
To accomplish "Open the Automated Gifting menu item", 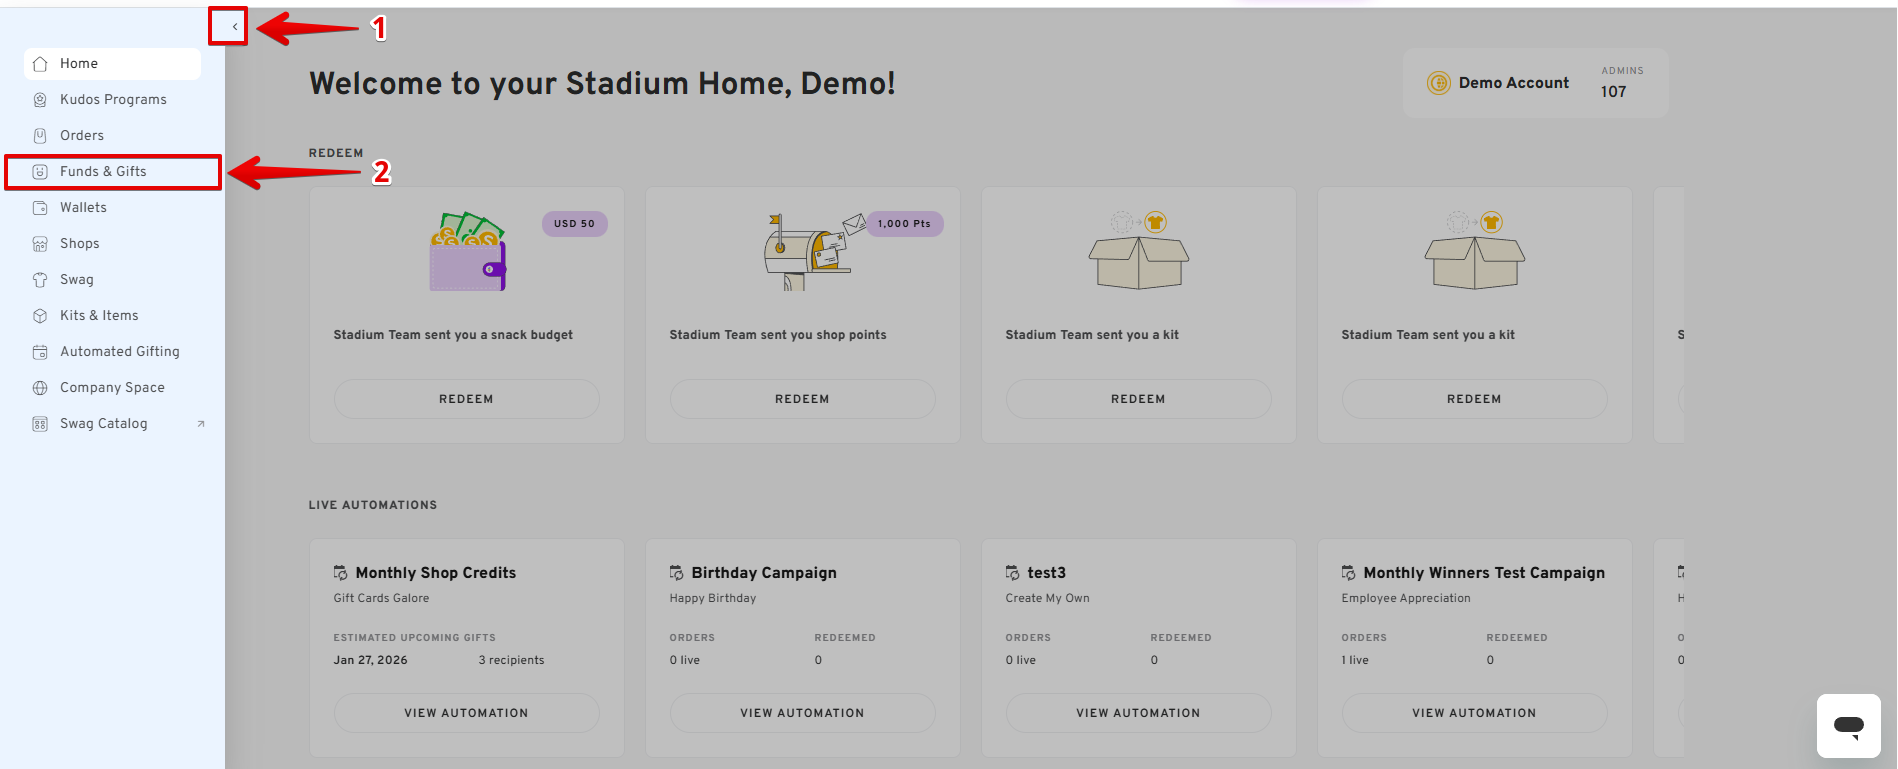I will click(119, 352).
